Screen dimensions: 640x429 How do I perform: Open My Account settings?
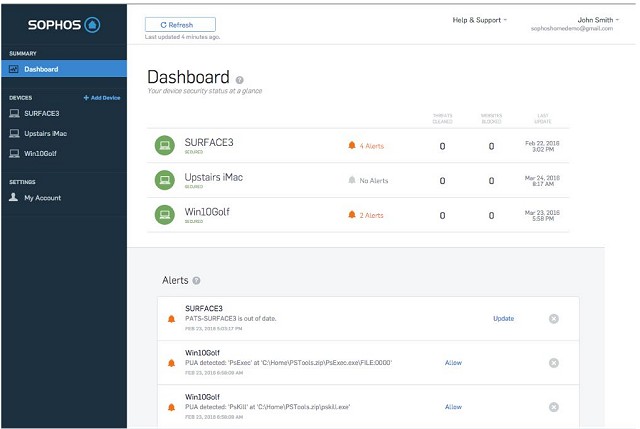pyautogui.click(x=42, y=198)
